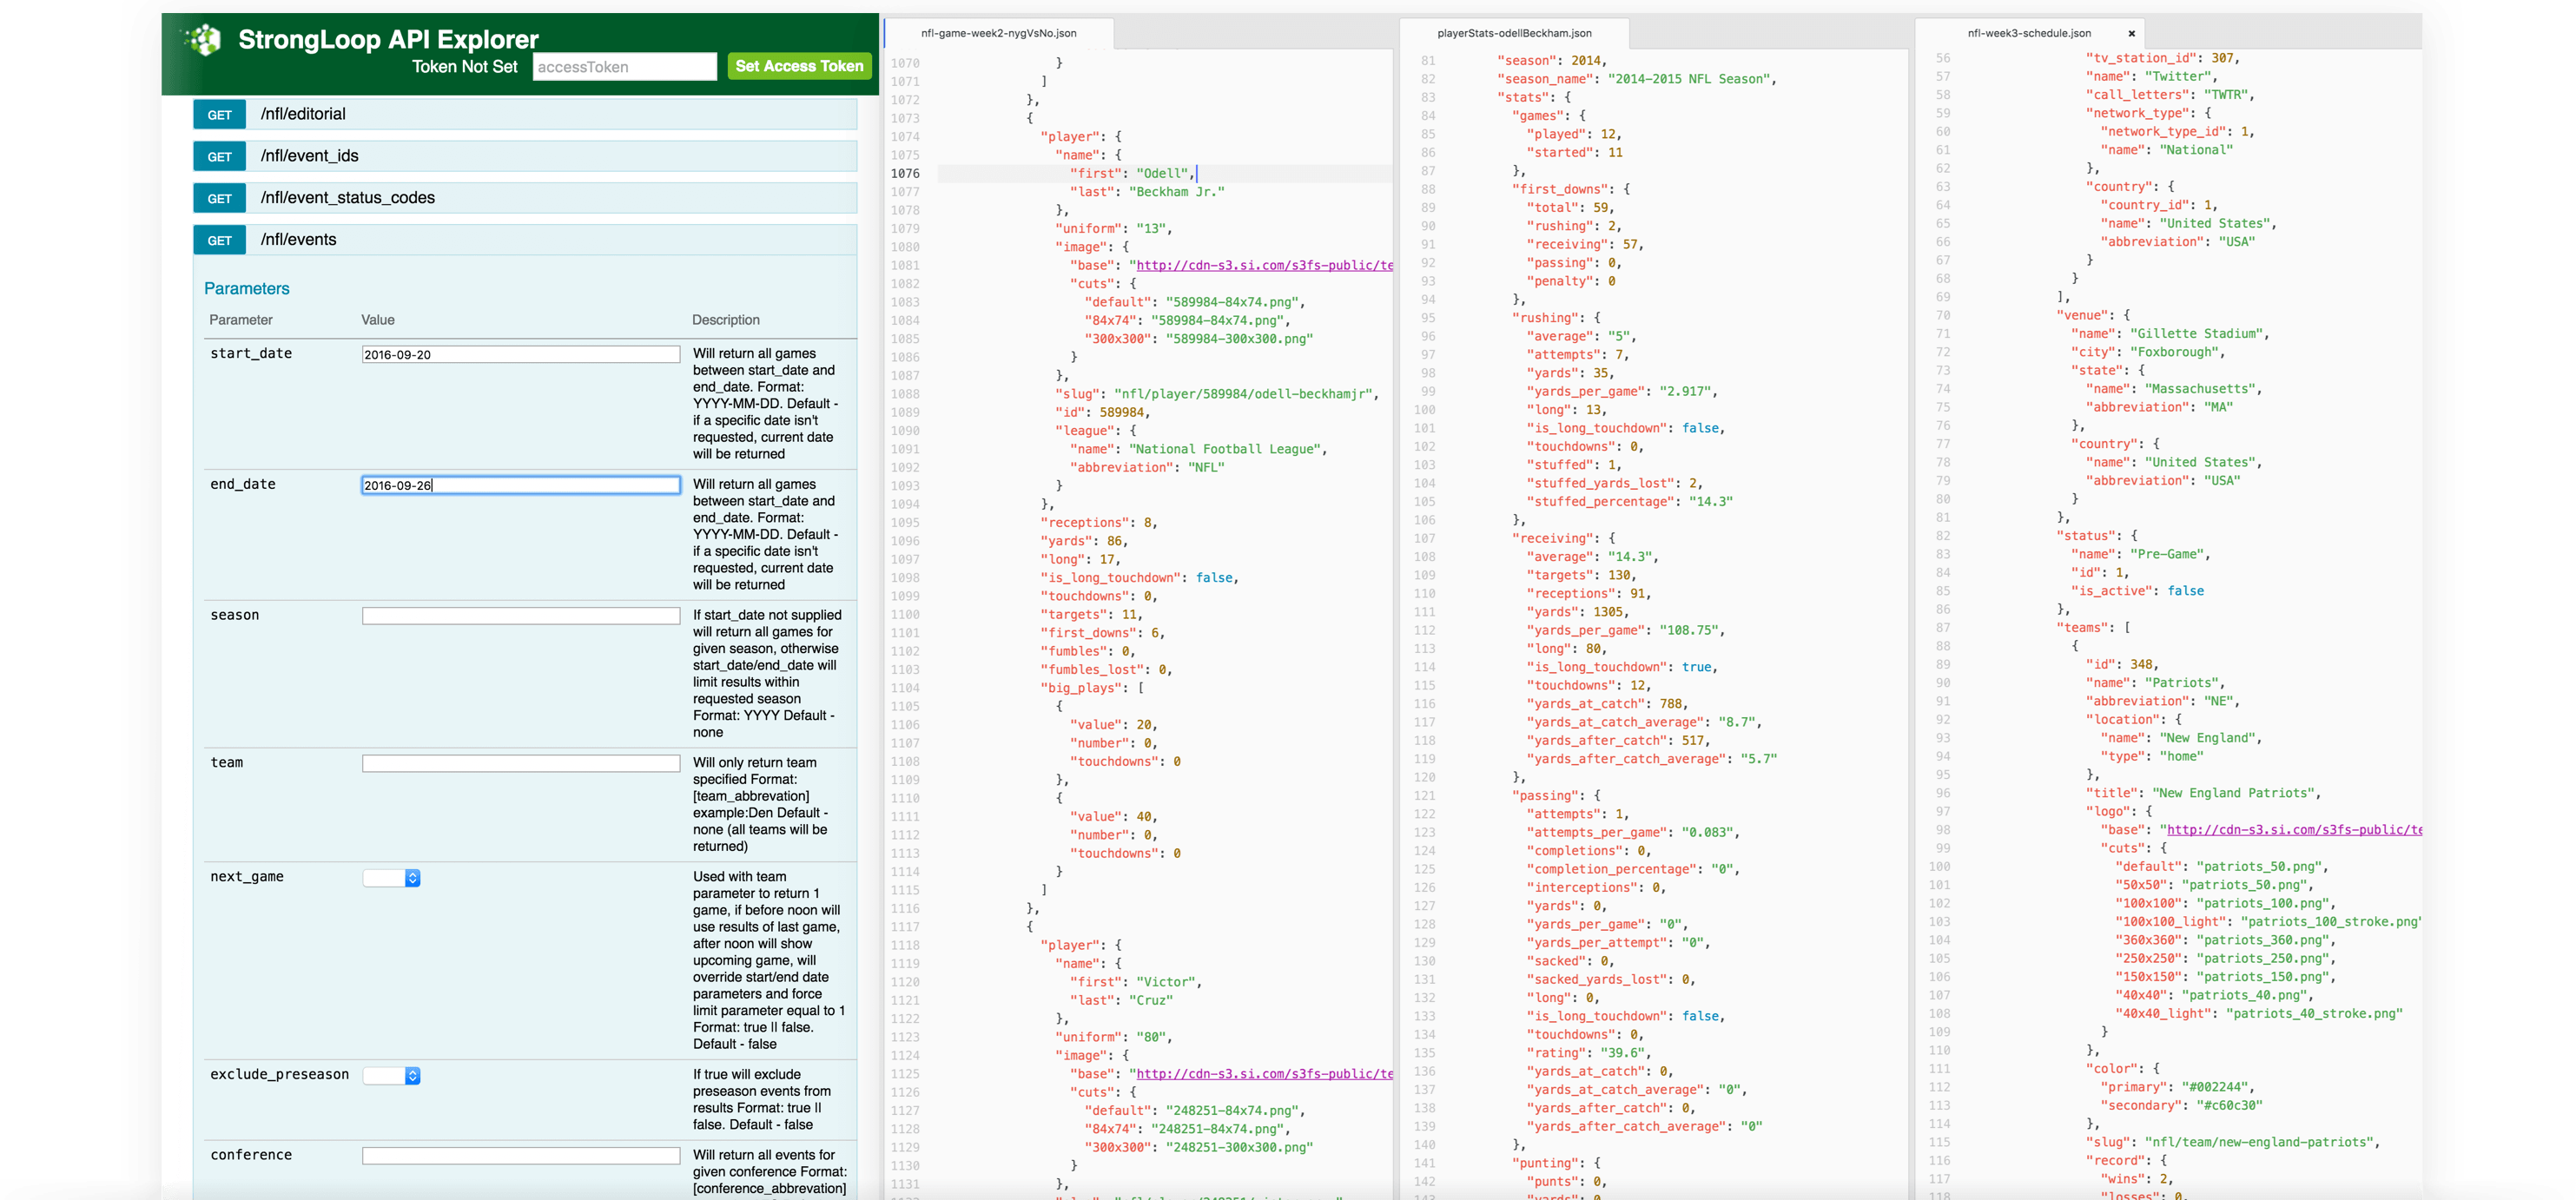Click the "New England Patriots" title value

2233,793
